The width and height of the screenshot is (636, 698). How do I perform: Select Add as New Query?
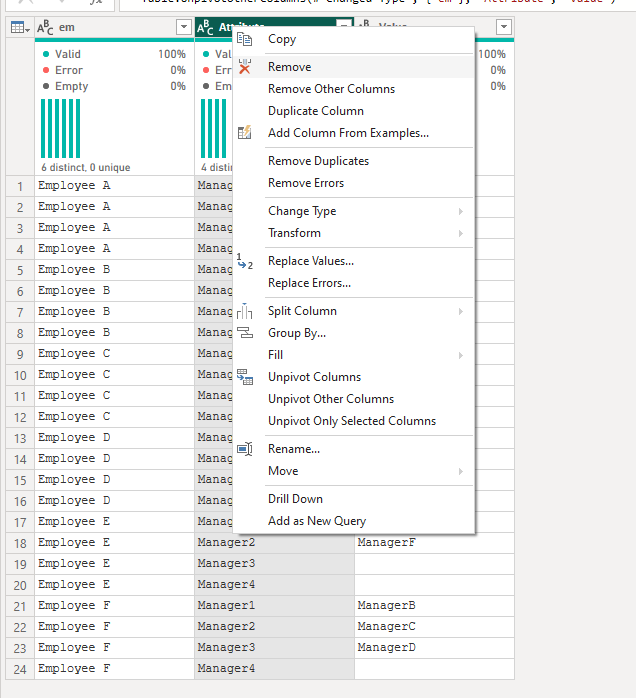[x=354, y=521]
